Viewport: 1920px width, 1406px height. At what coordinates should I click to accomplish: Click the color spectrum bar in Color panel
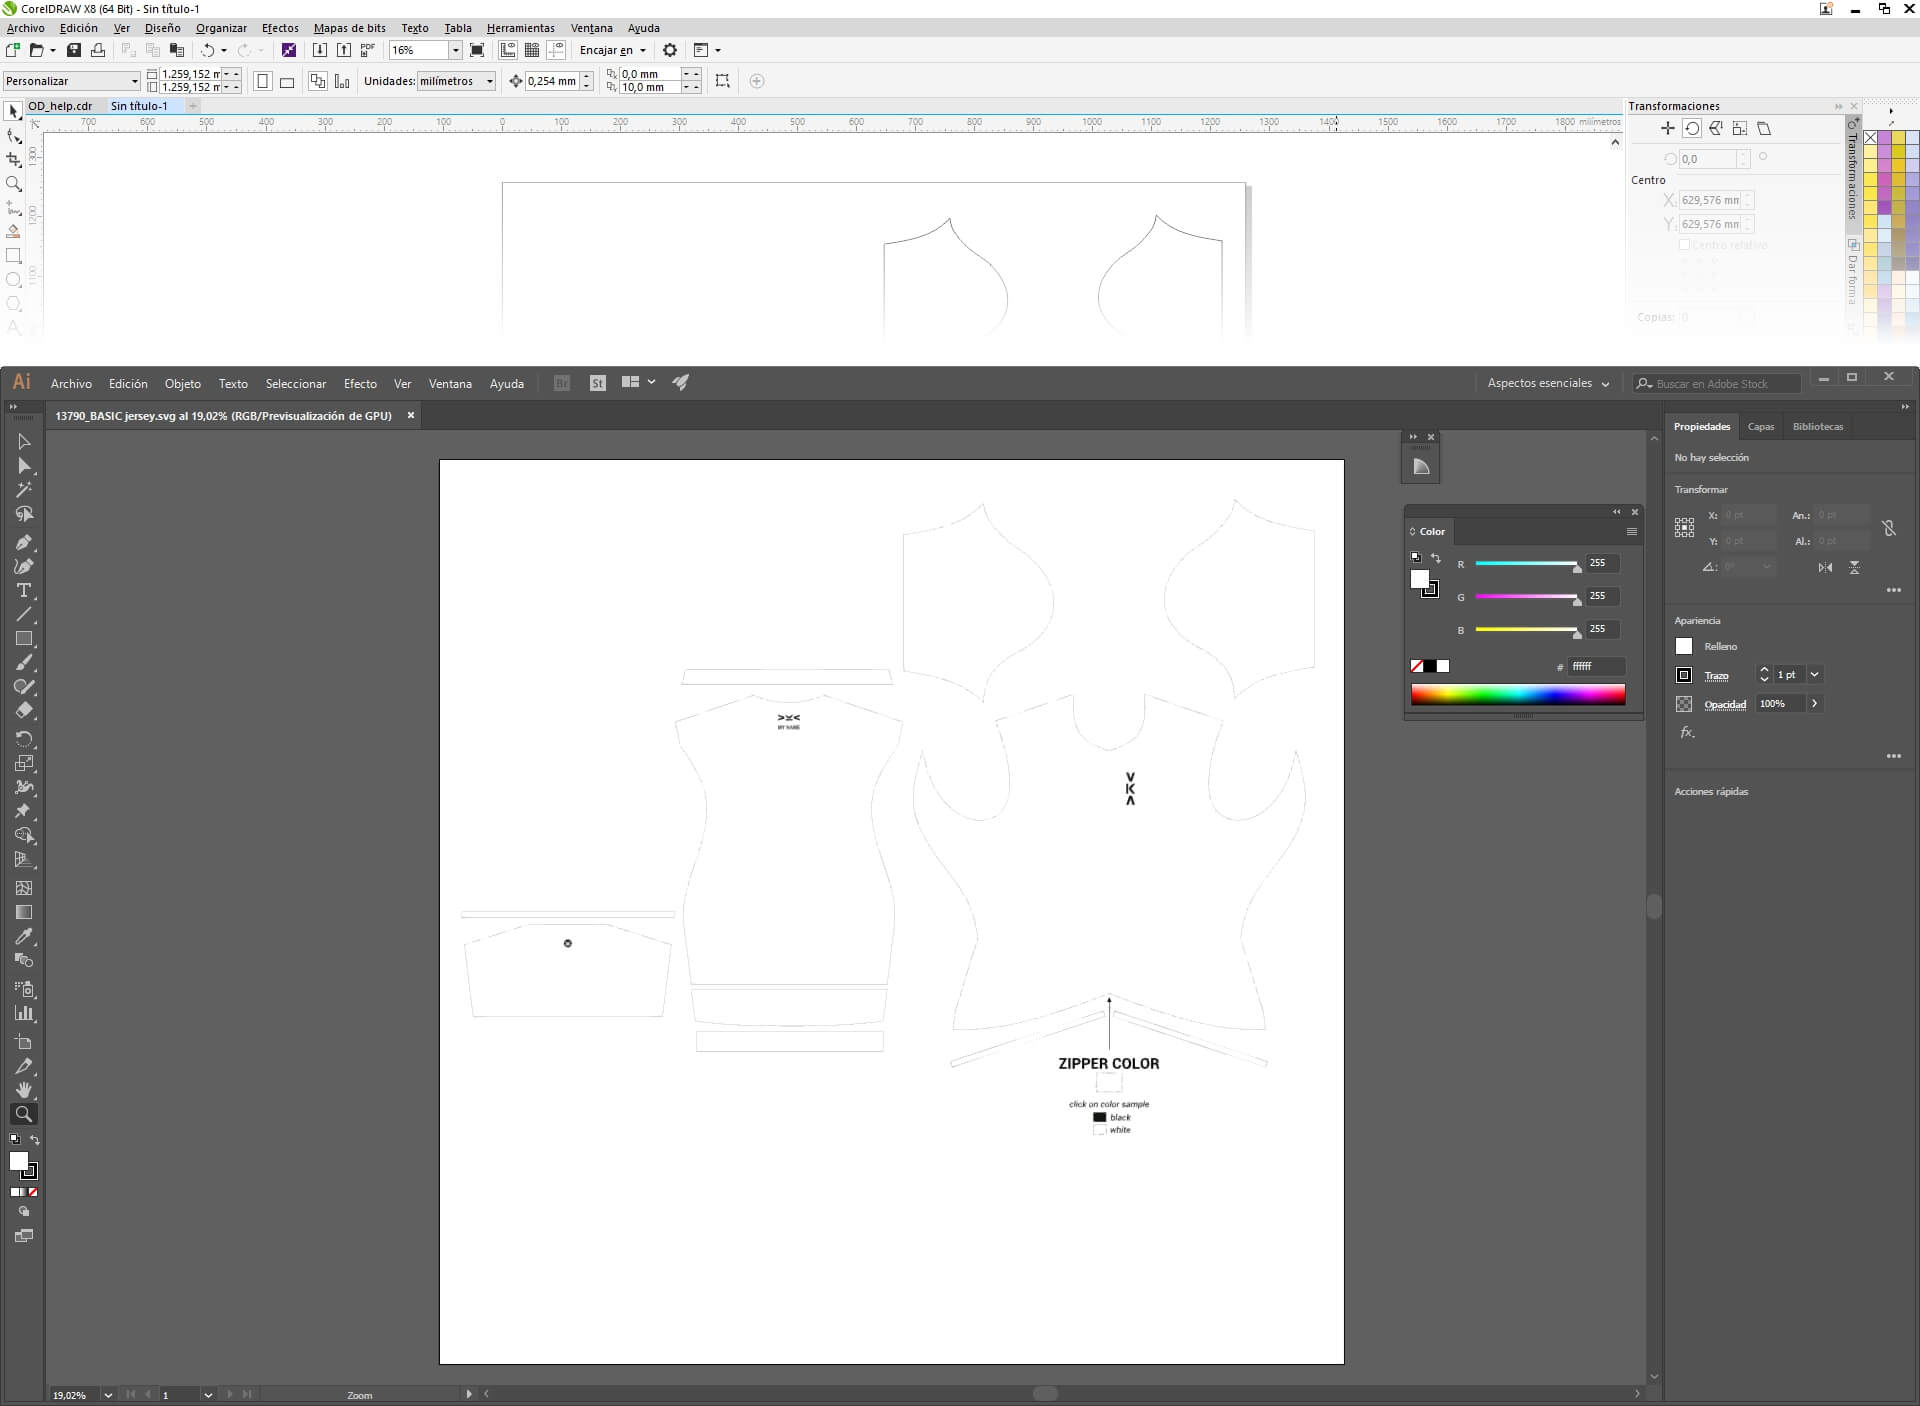point(1518,694)
